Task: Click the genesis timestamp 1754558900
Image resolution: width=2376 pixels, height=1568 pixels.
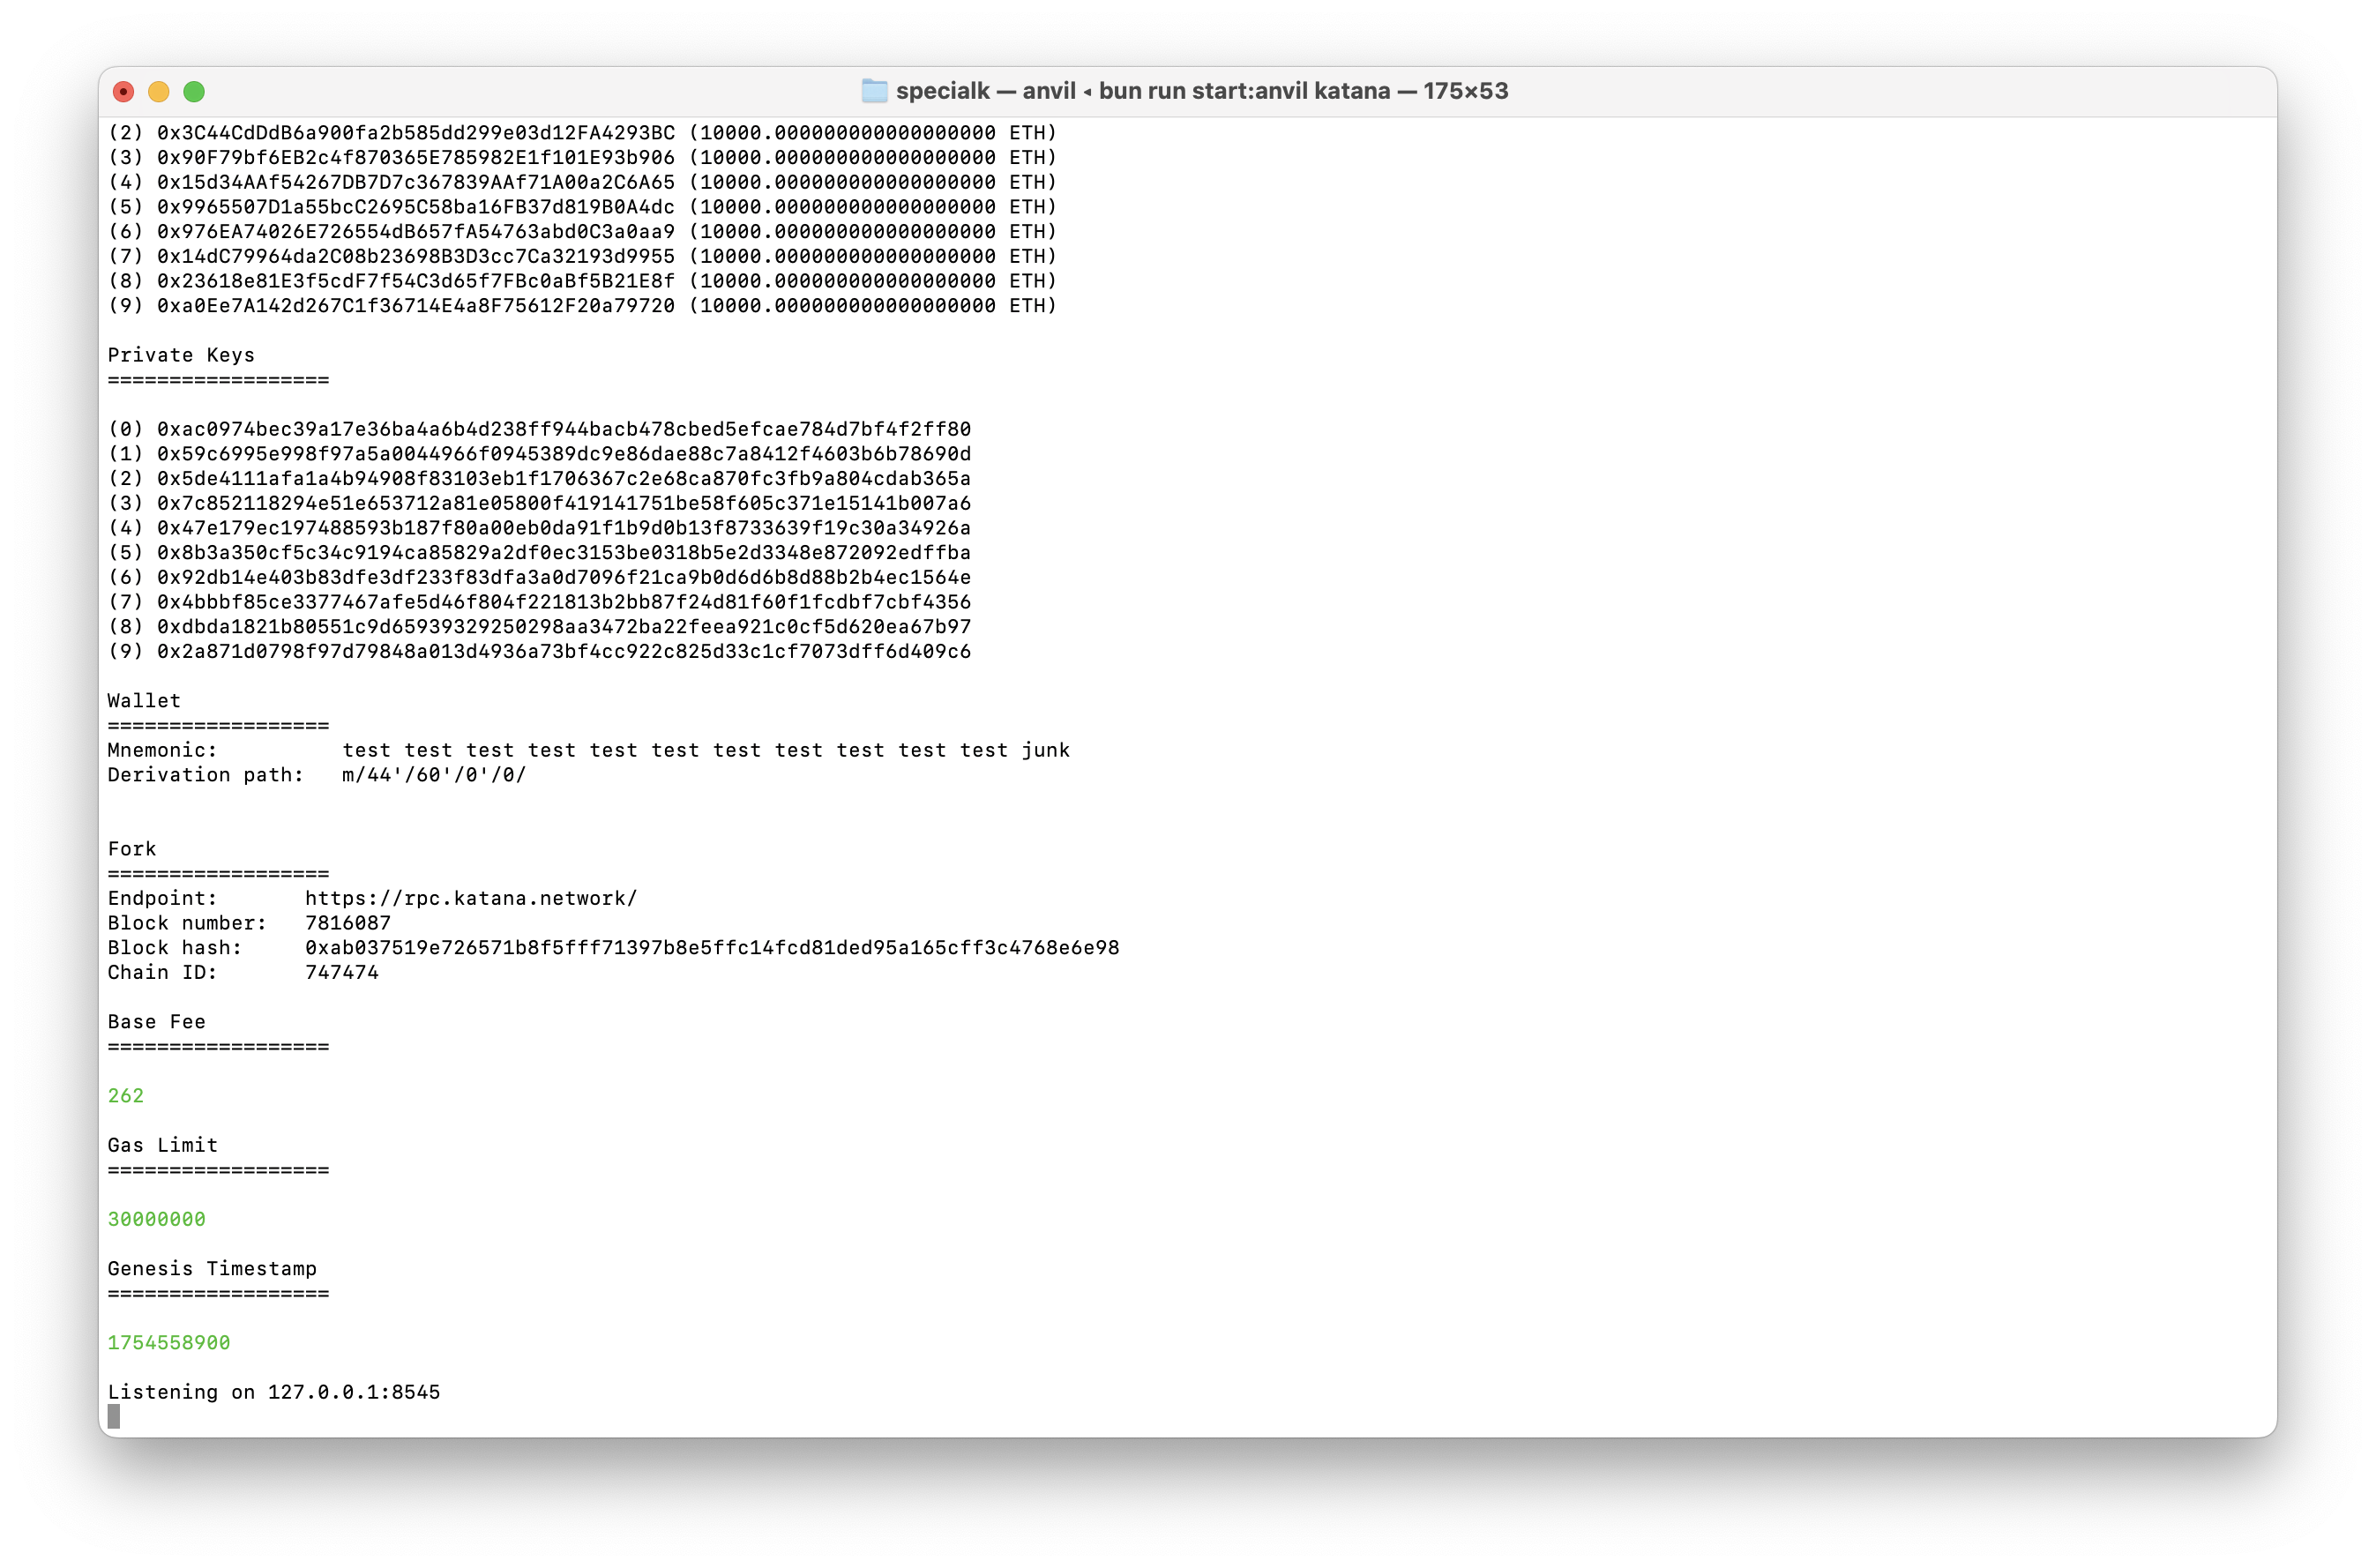Action: (x=169, y=1343)
